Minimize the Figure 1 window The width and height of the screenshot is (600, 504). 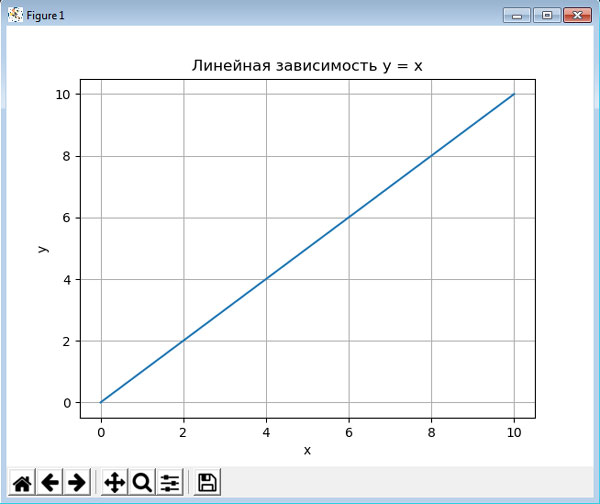517,15
